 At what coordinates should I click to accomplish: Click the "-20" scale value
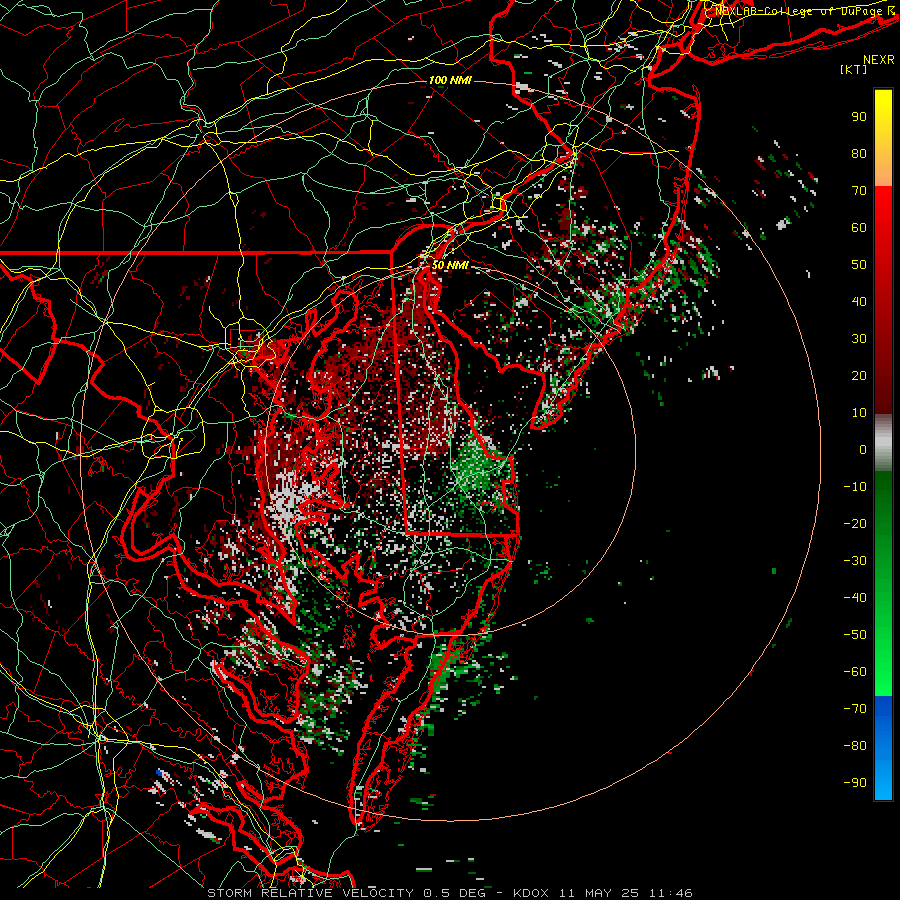click(x=855, y=524)
